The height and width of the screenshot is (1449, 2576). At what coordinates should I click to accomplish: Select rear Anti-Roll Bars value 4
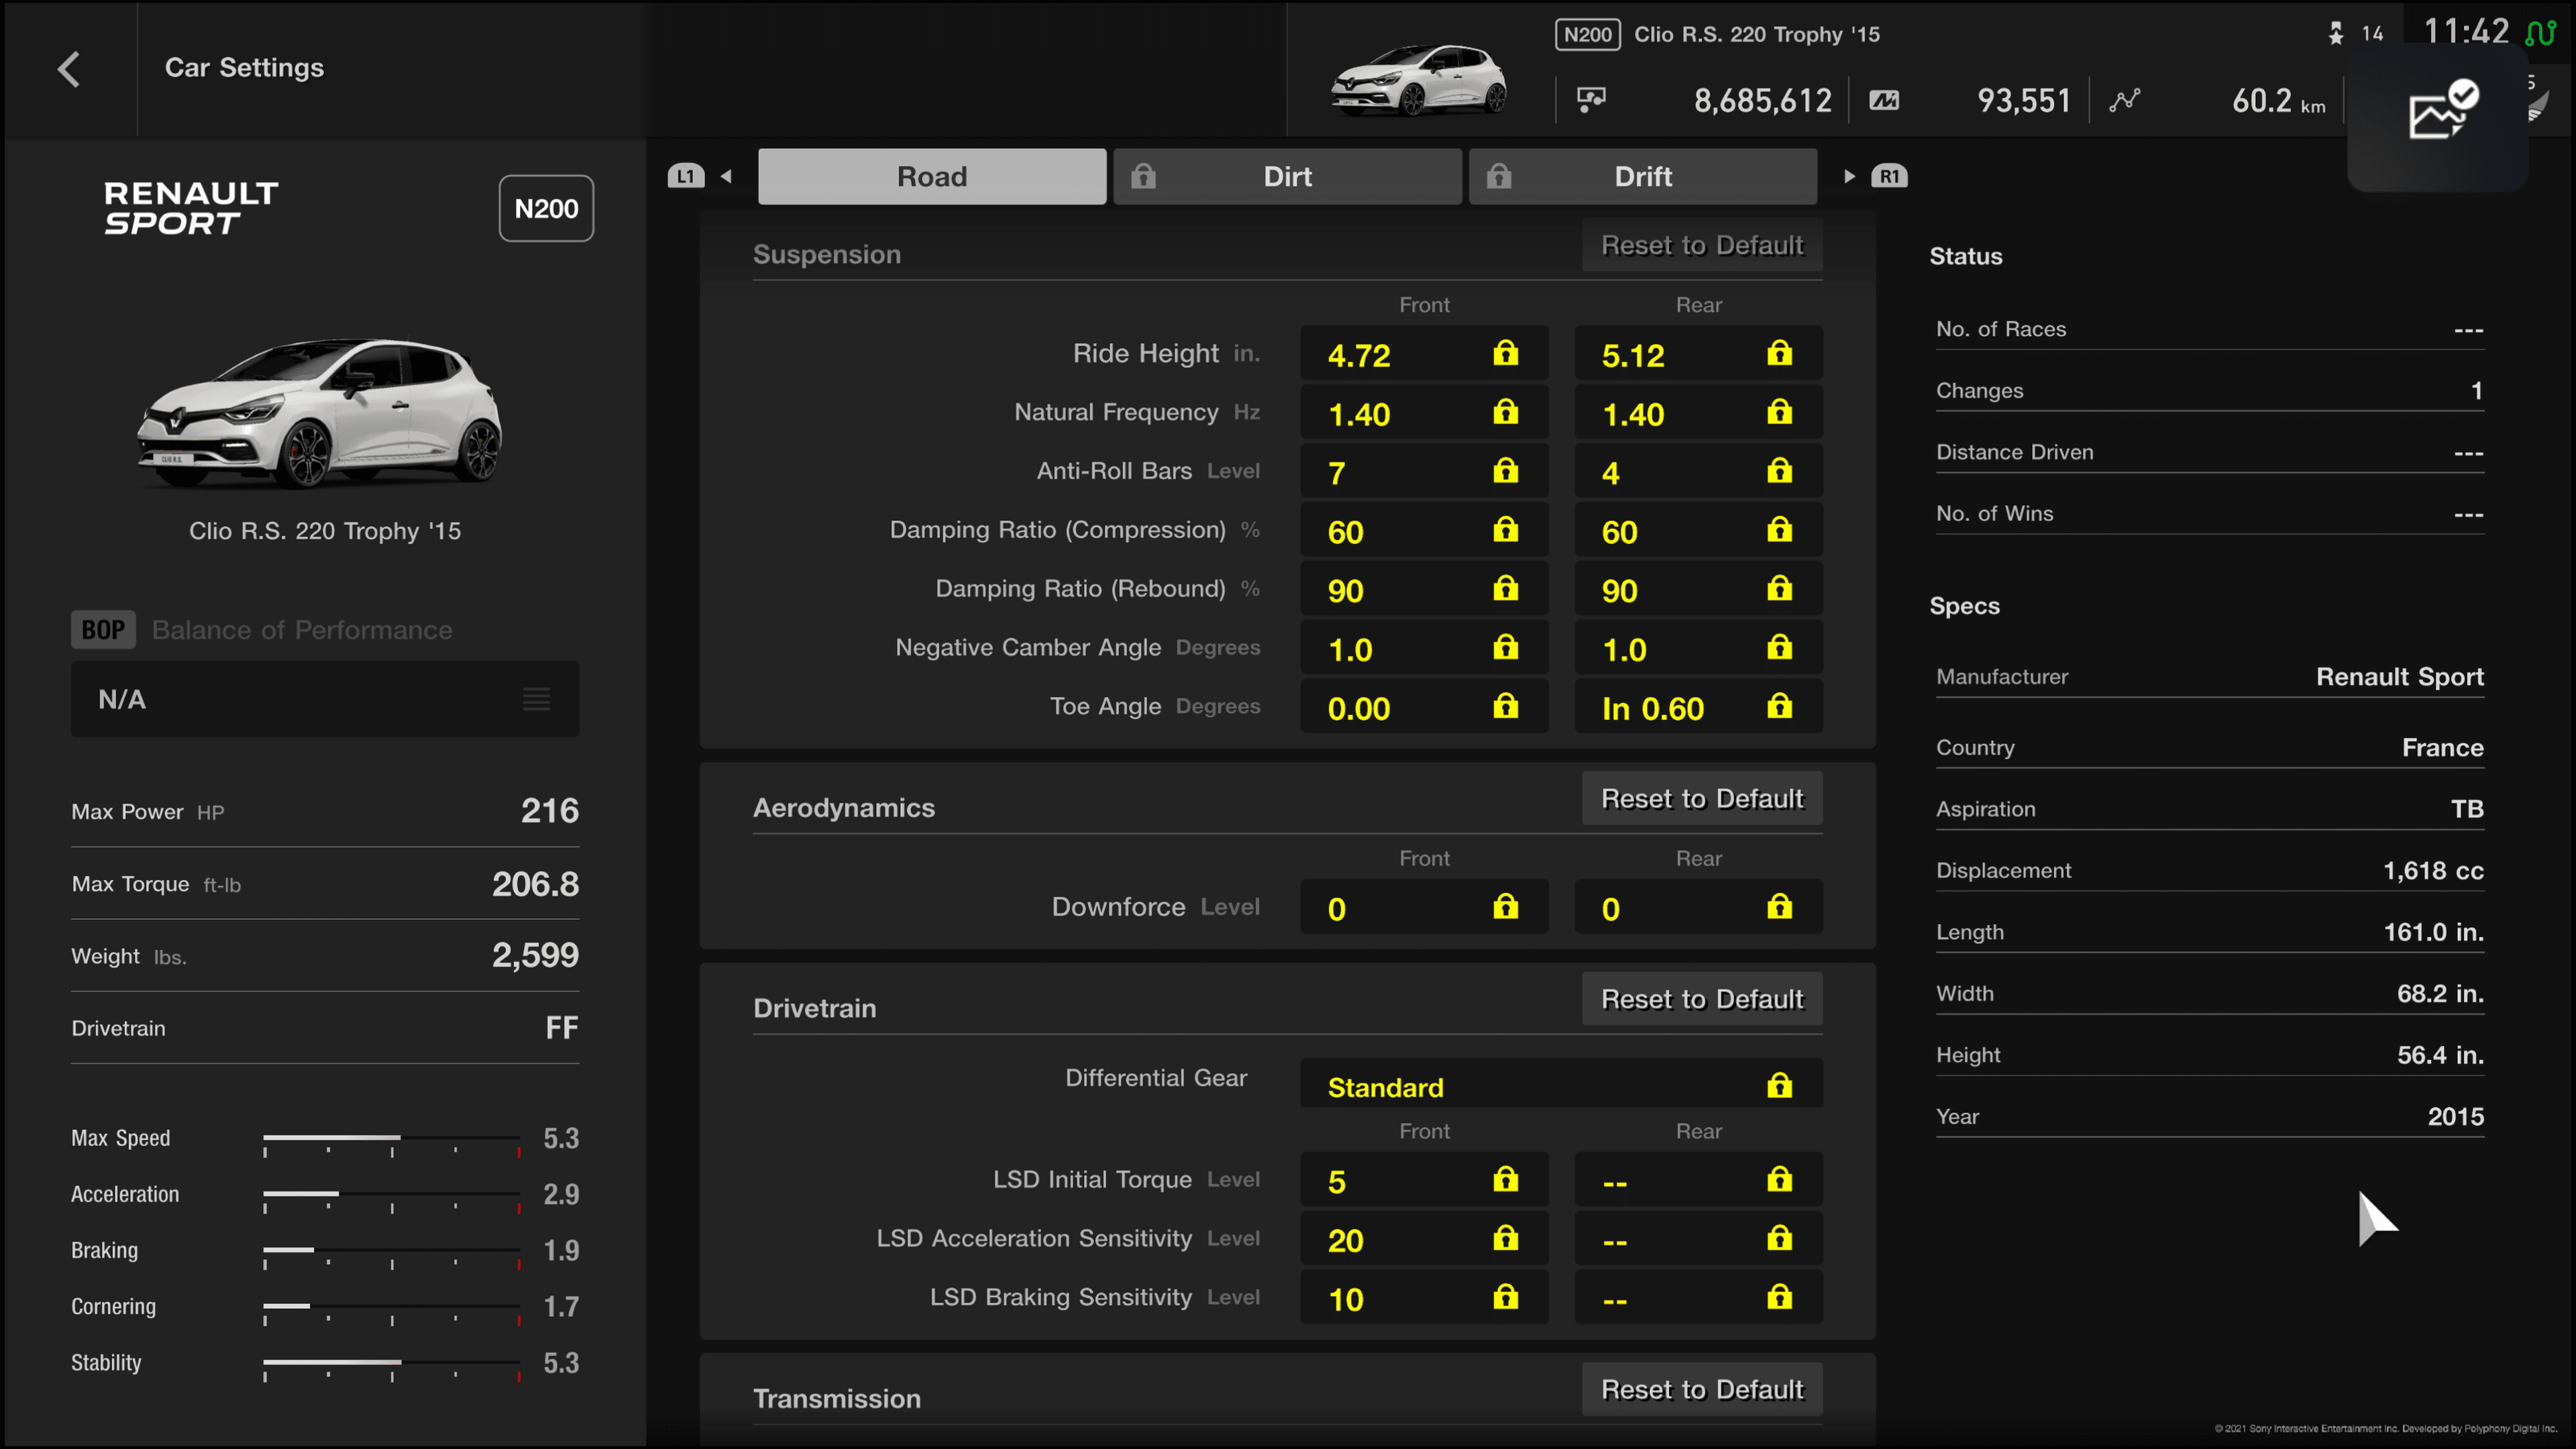click(1698, 472)
